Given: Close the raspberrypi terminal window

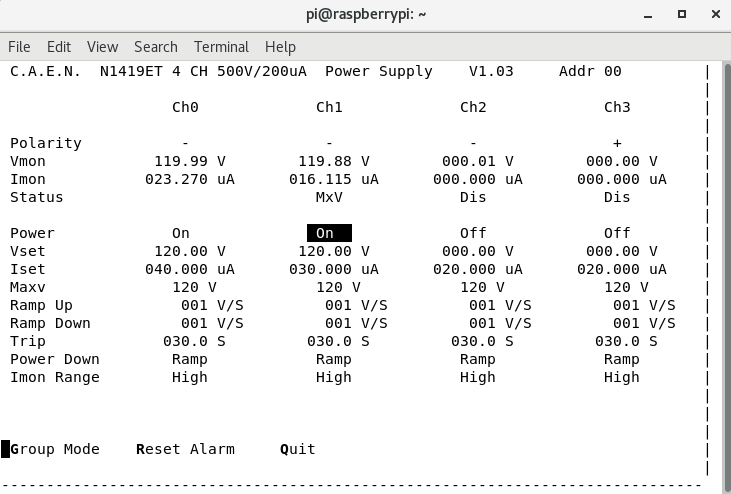Looking at the screenshot, I should (x=711, y=14).
